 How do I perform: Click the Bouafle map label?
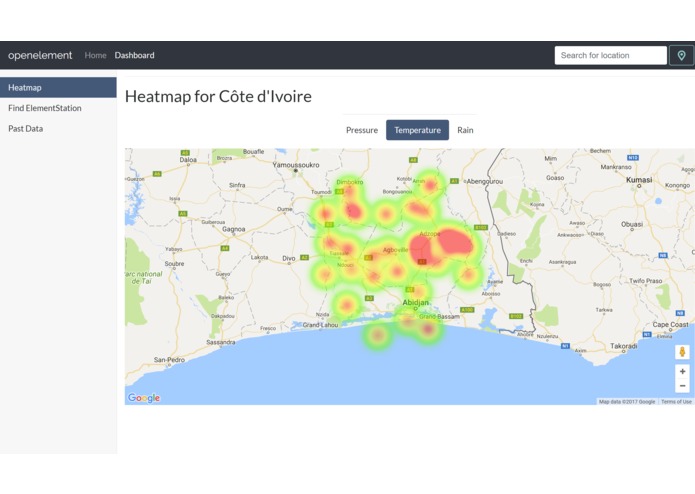[253, 152]
